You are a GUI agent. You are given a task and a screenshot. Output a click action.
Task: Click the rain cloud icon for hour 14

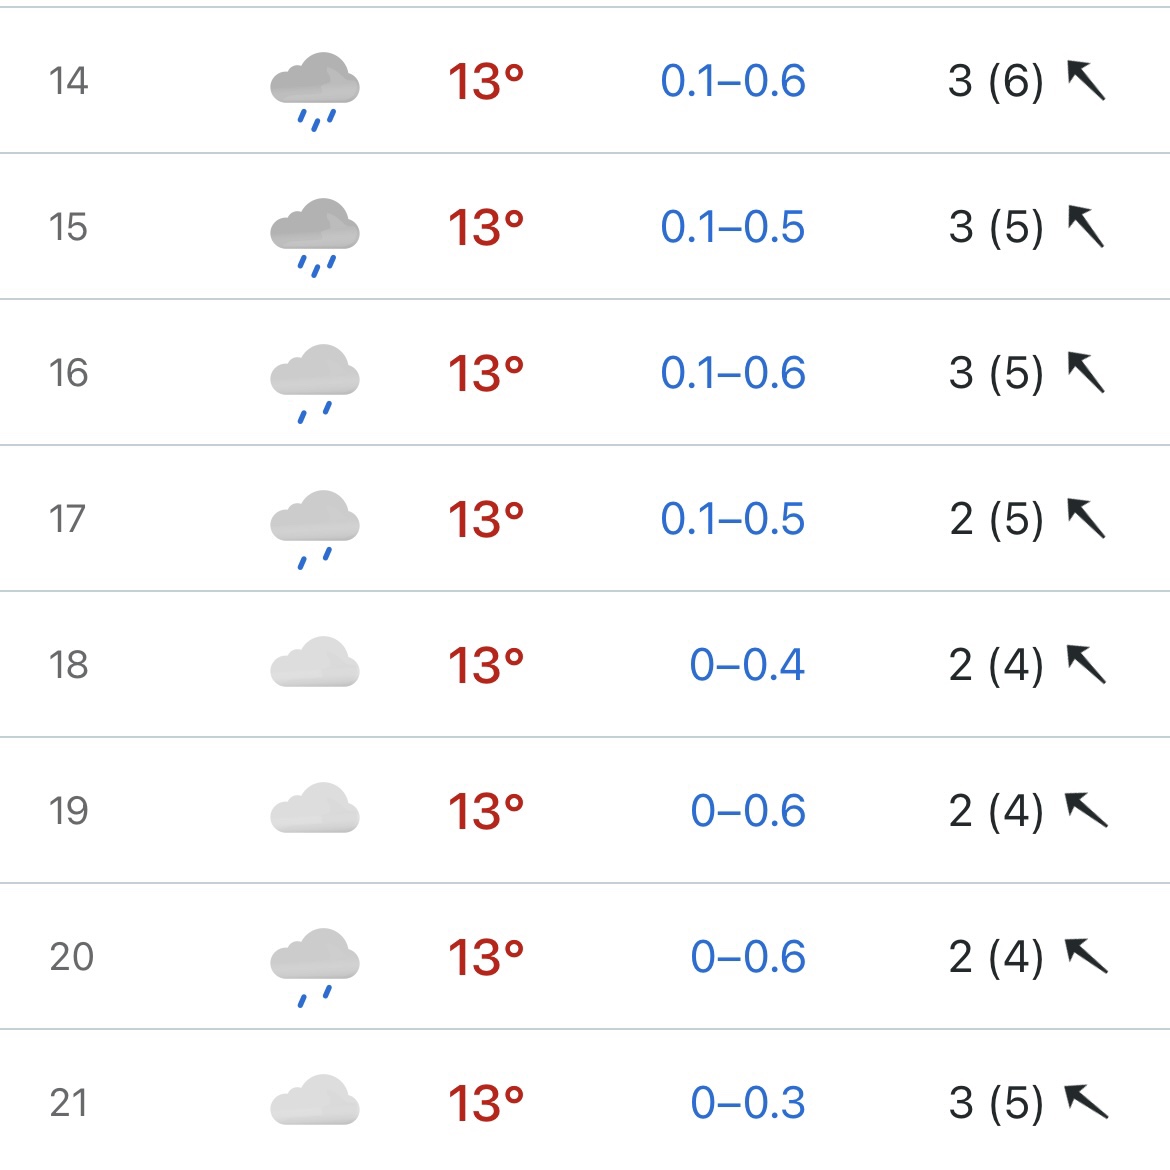pos(315,91)
